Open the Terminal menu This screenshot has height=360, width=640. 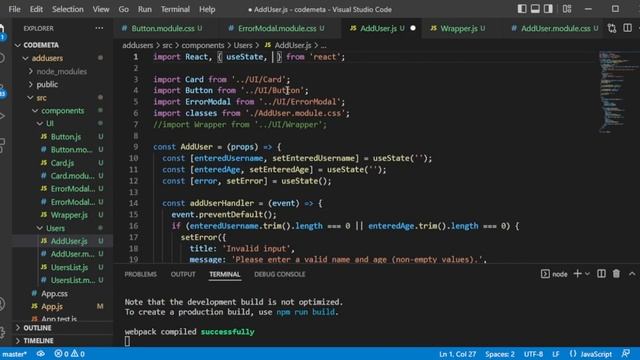[175, 9]
